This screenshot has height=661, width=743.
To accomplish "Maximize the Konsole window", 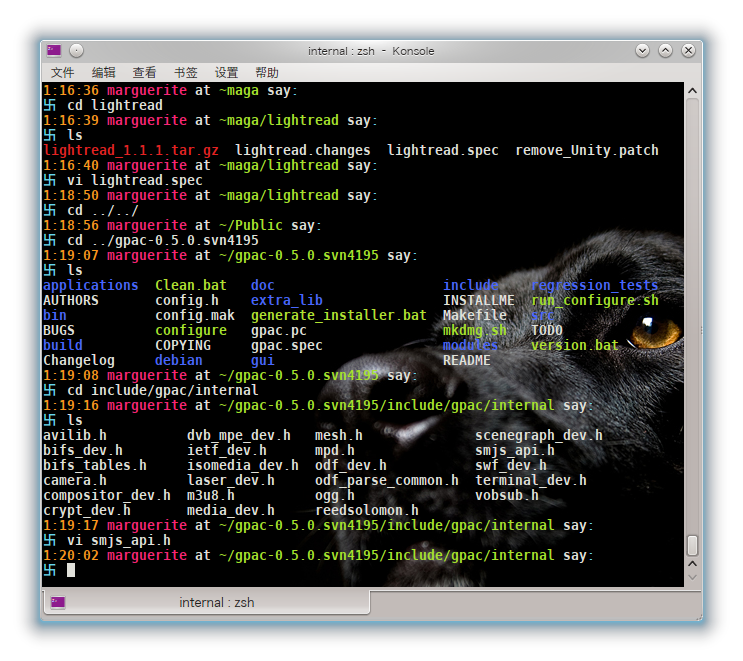I will pos(665,50).
